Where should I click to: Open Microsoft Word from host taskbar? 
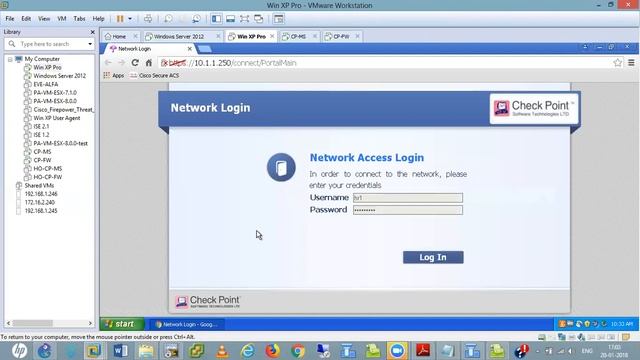tap(120, 351)
